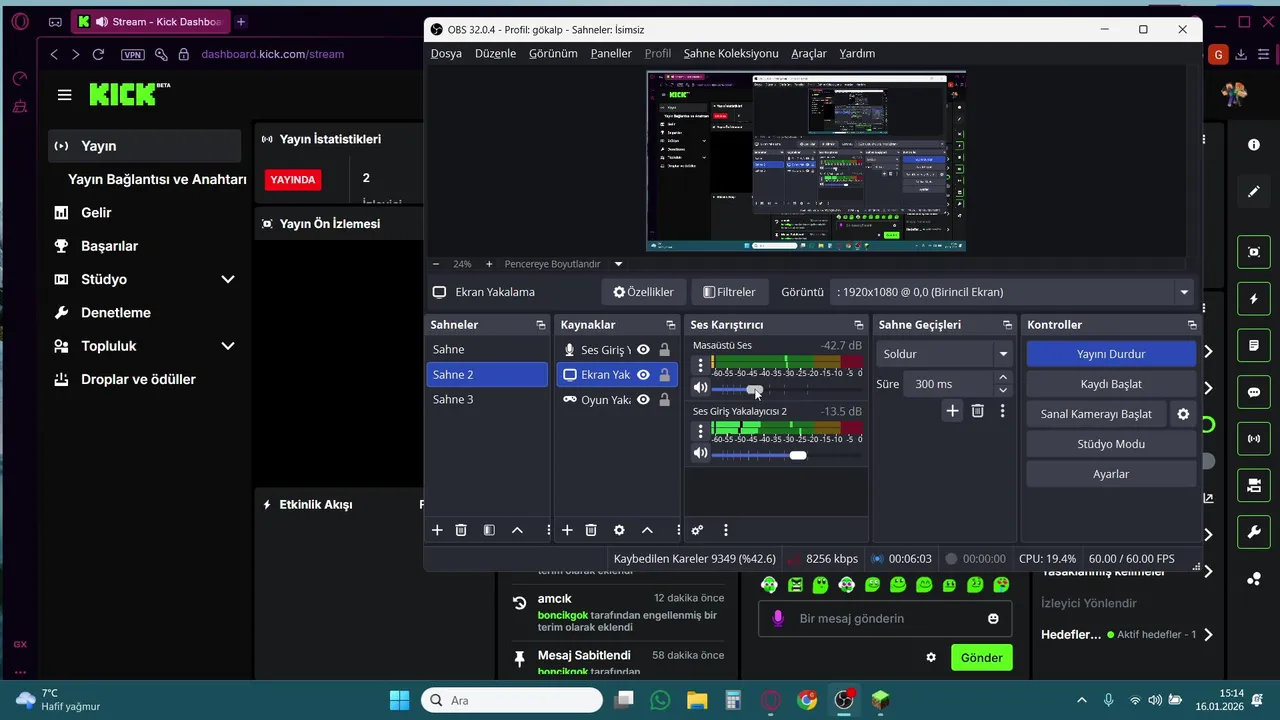Add a new scene with the plus icon
Viewport: 1280px width, 720px height.
click(437, 530)
